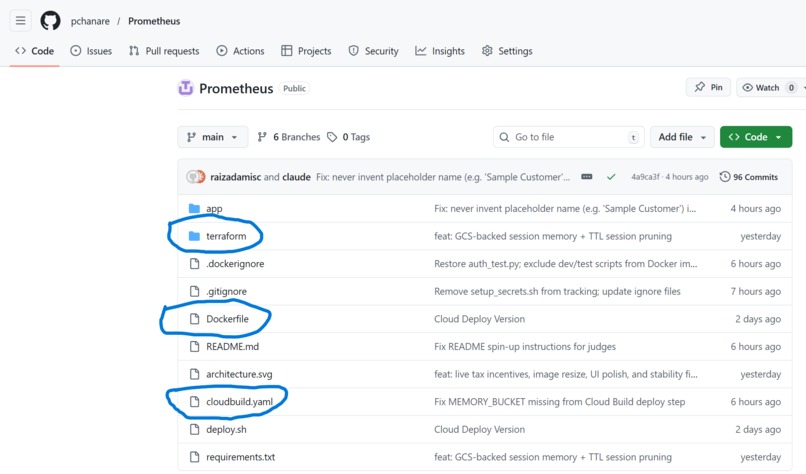Viewport: 806px width, 474px height.
Task: View the 6 Branches link
Action: pos(289,137)
